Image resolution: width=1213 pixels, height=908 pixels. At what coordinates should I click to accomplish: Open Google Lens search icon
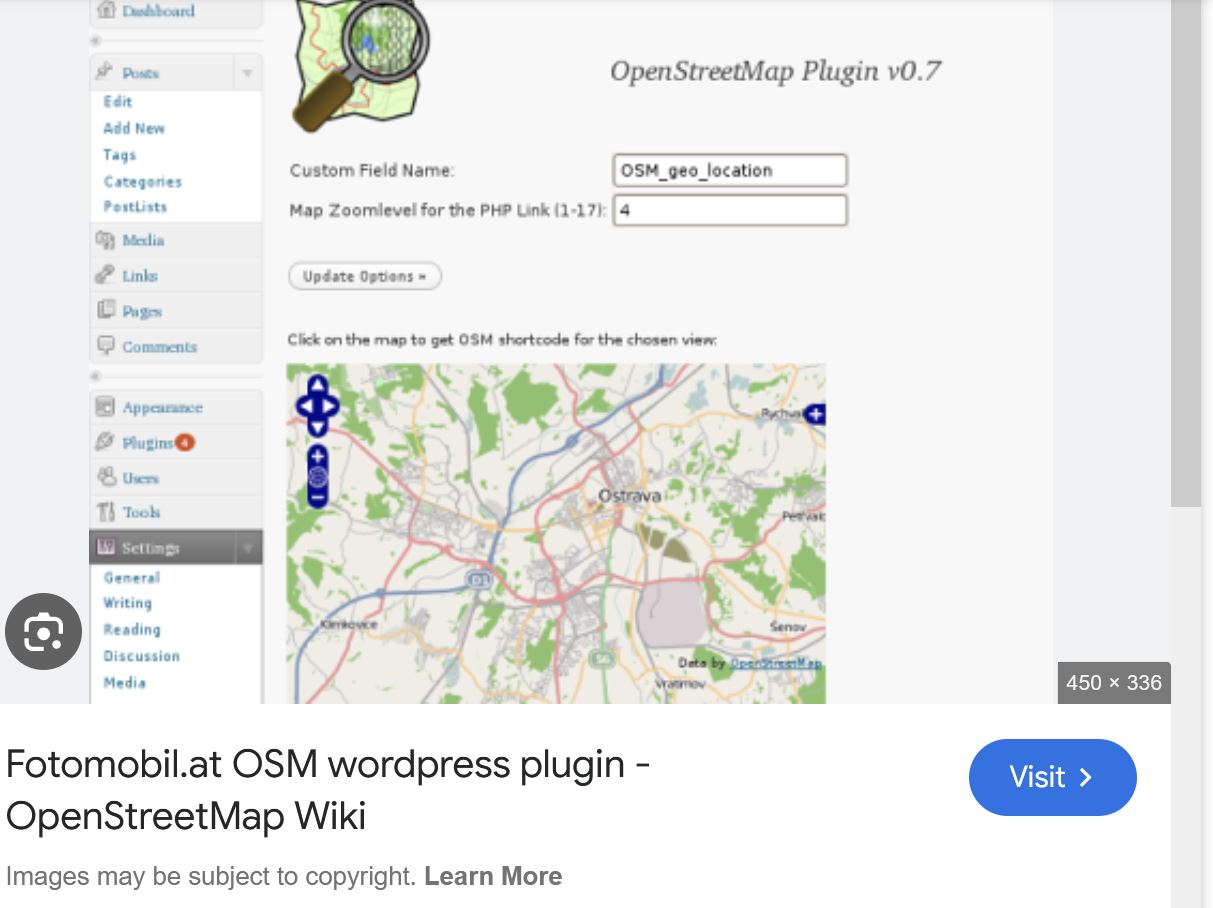tap(43, 631)
